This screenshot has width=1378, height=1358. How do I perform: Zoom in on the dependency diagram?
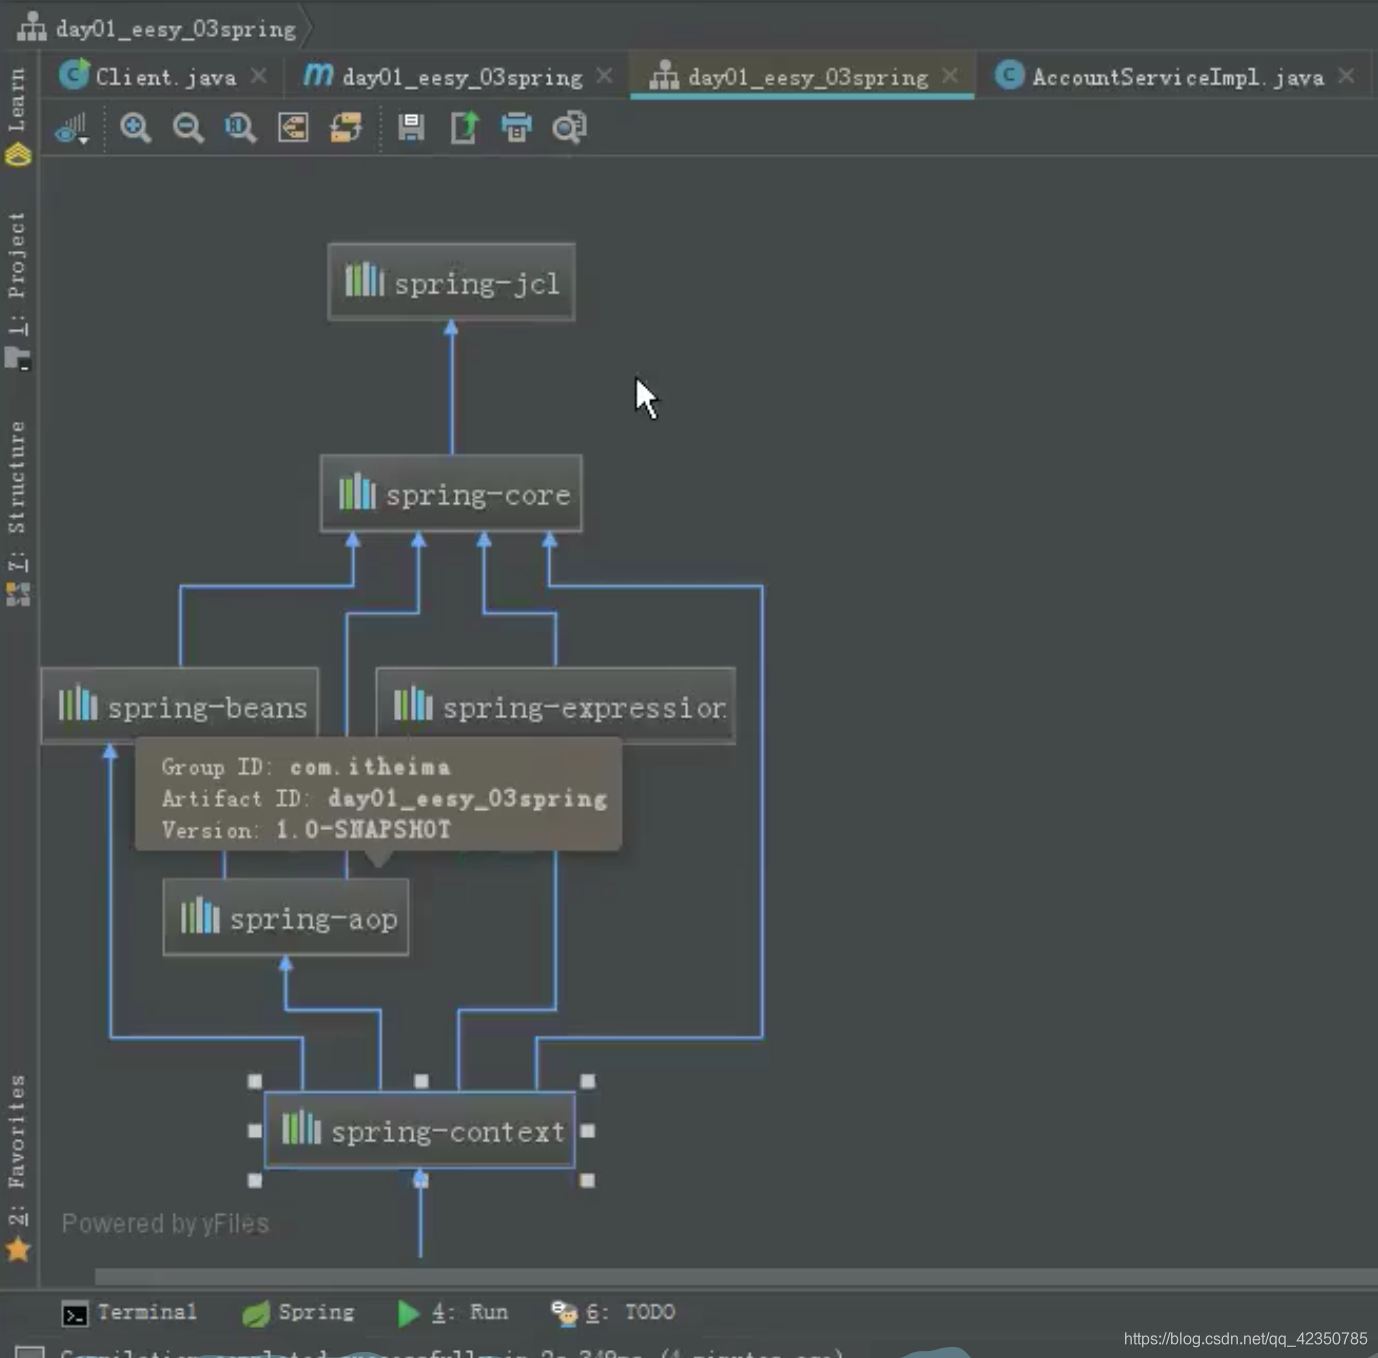pyautogui.click(x=135, y=127)
